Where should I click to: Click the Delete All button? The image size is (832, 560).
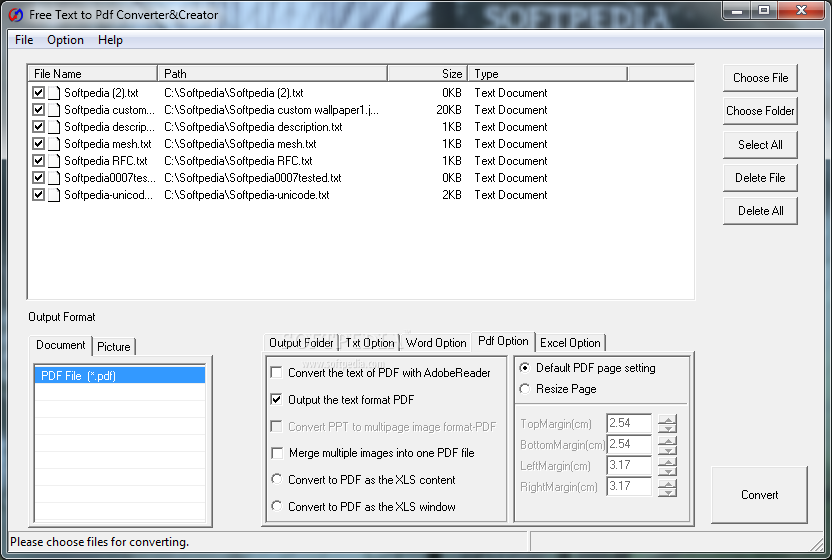pyautogui.click(x=760, y=211)
